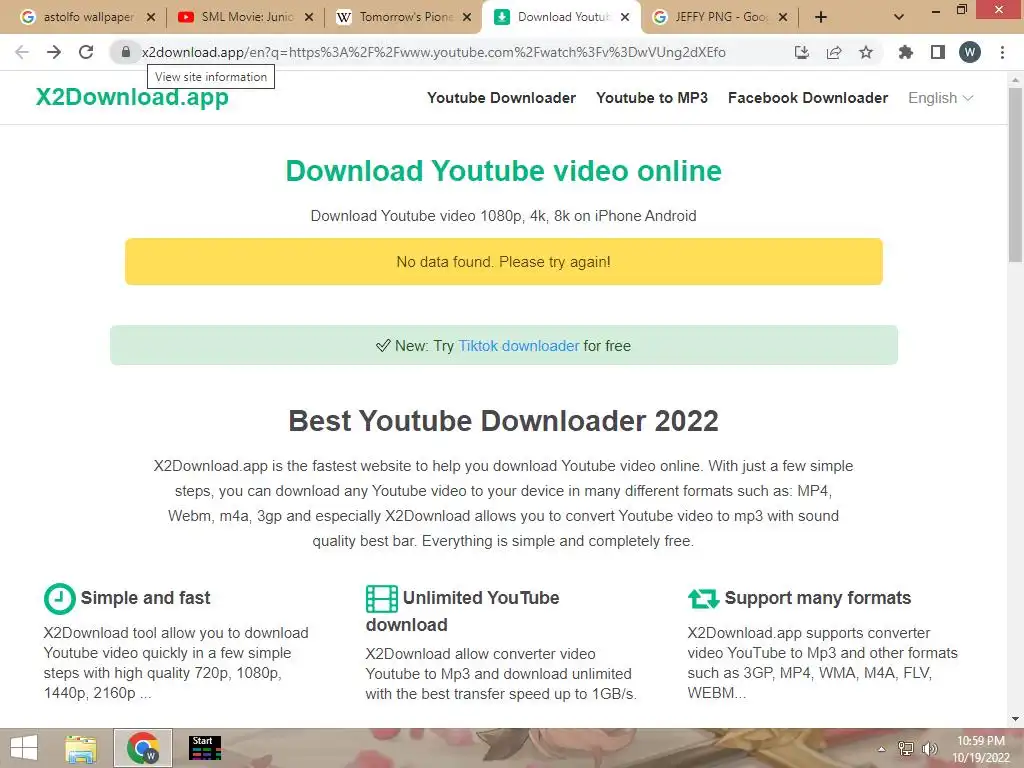Close the SML Movie tab
Image resolution: width=1024 pixels, height=768 pixels.
click(x=309, y=17)
